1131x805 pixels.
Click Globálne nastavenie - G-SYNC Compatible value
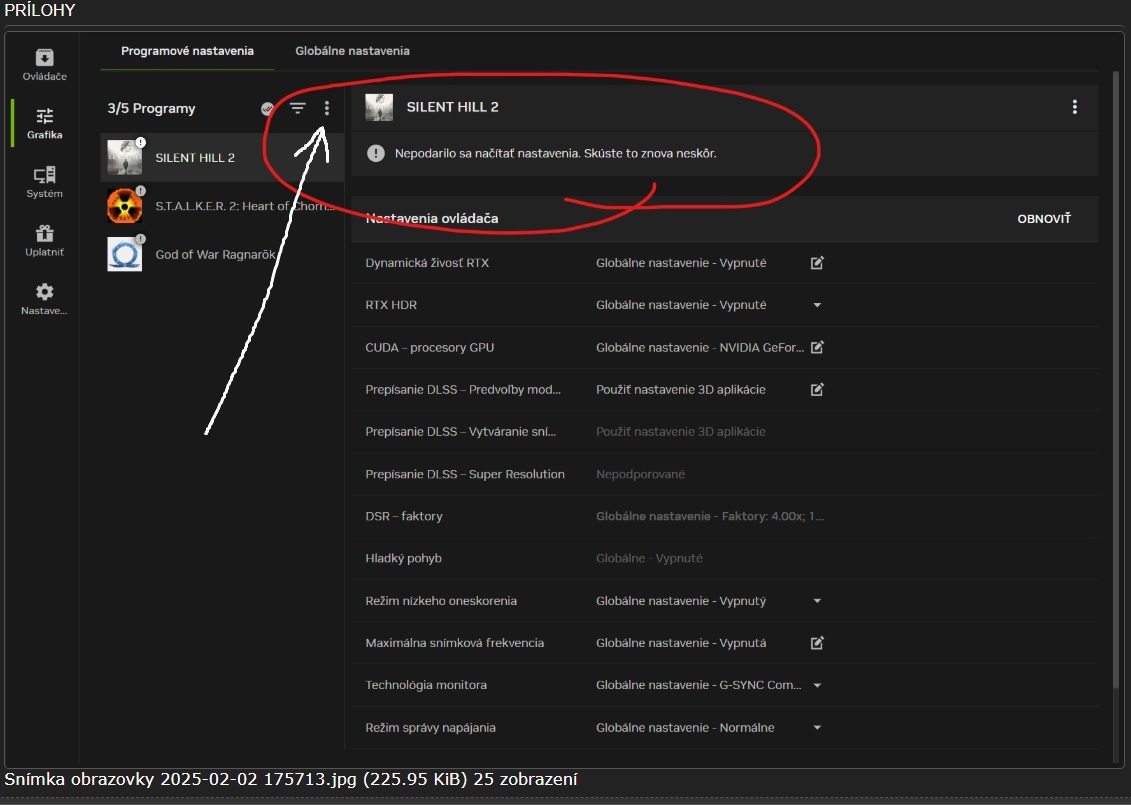[698, 685]
